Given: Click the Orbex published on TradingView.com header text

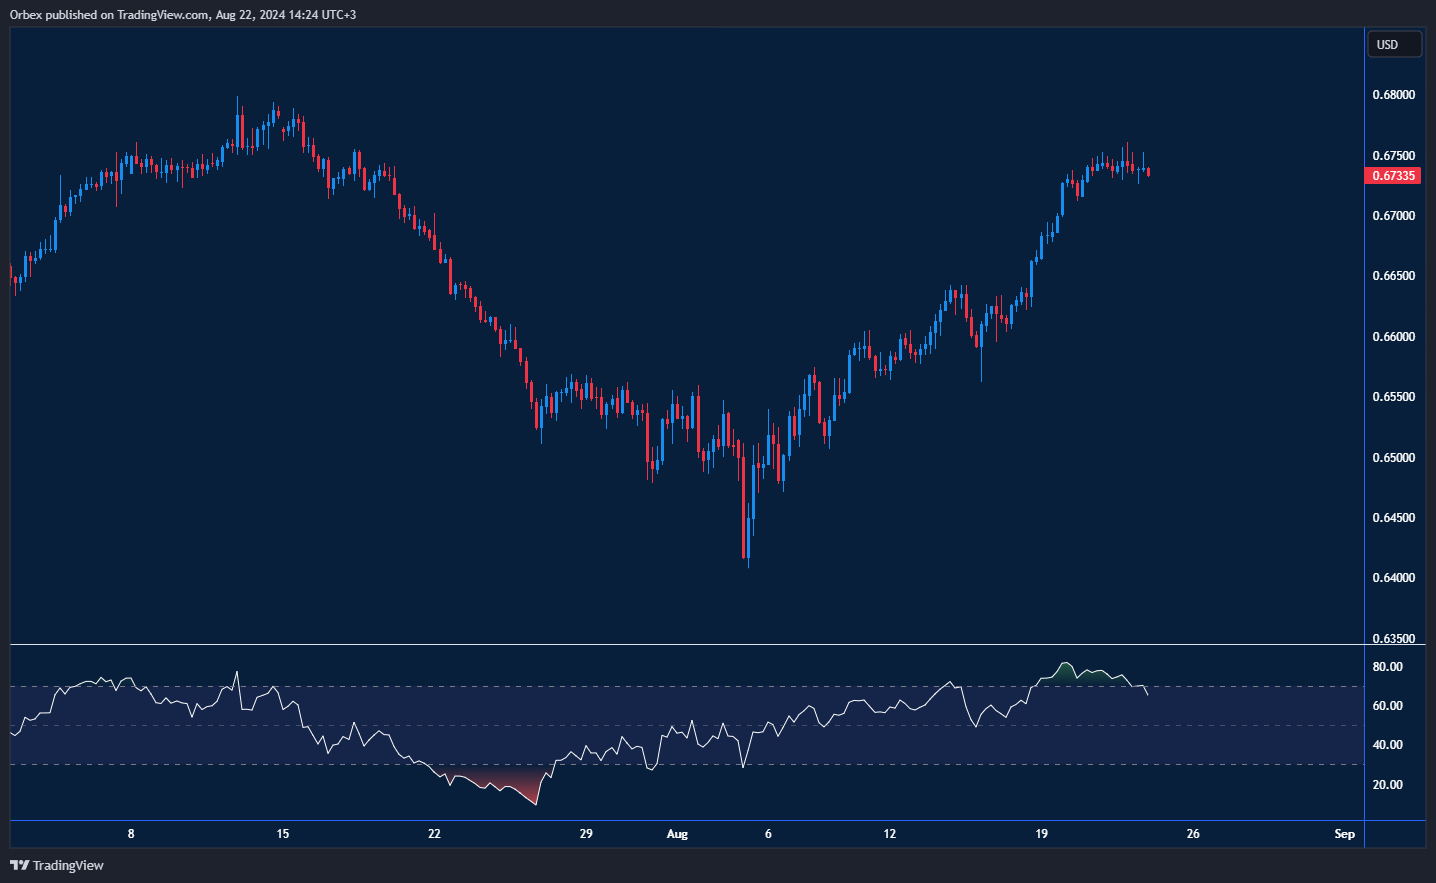Looking at the screenshot, I should [183, 15].
